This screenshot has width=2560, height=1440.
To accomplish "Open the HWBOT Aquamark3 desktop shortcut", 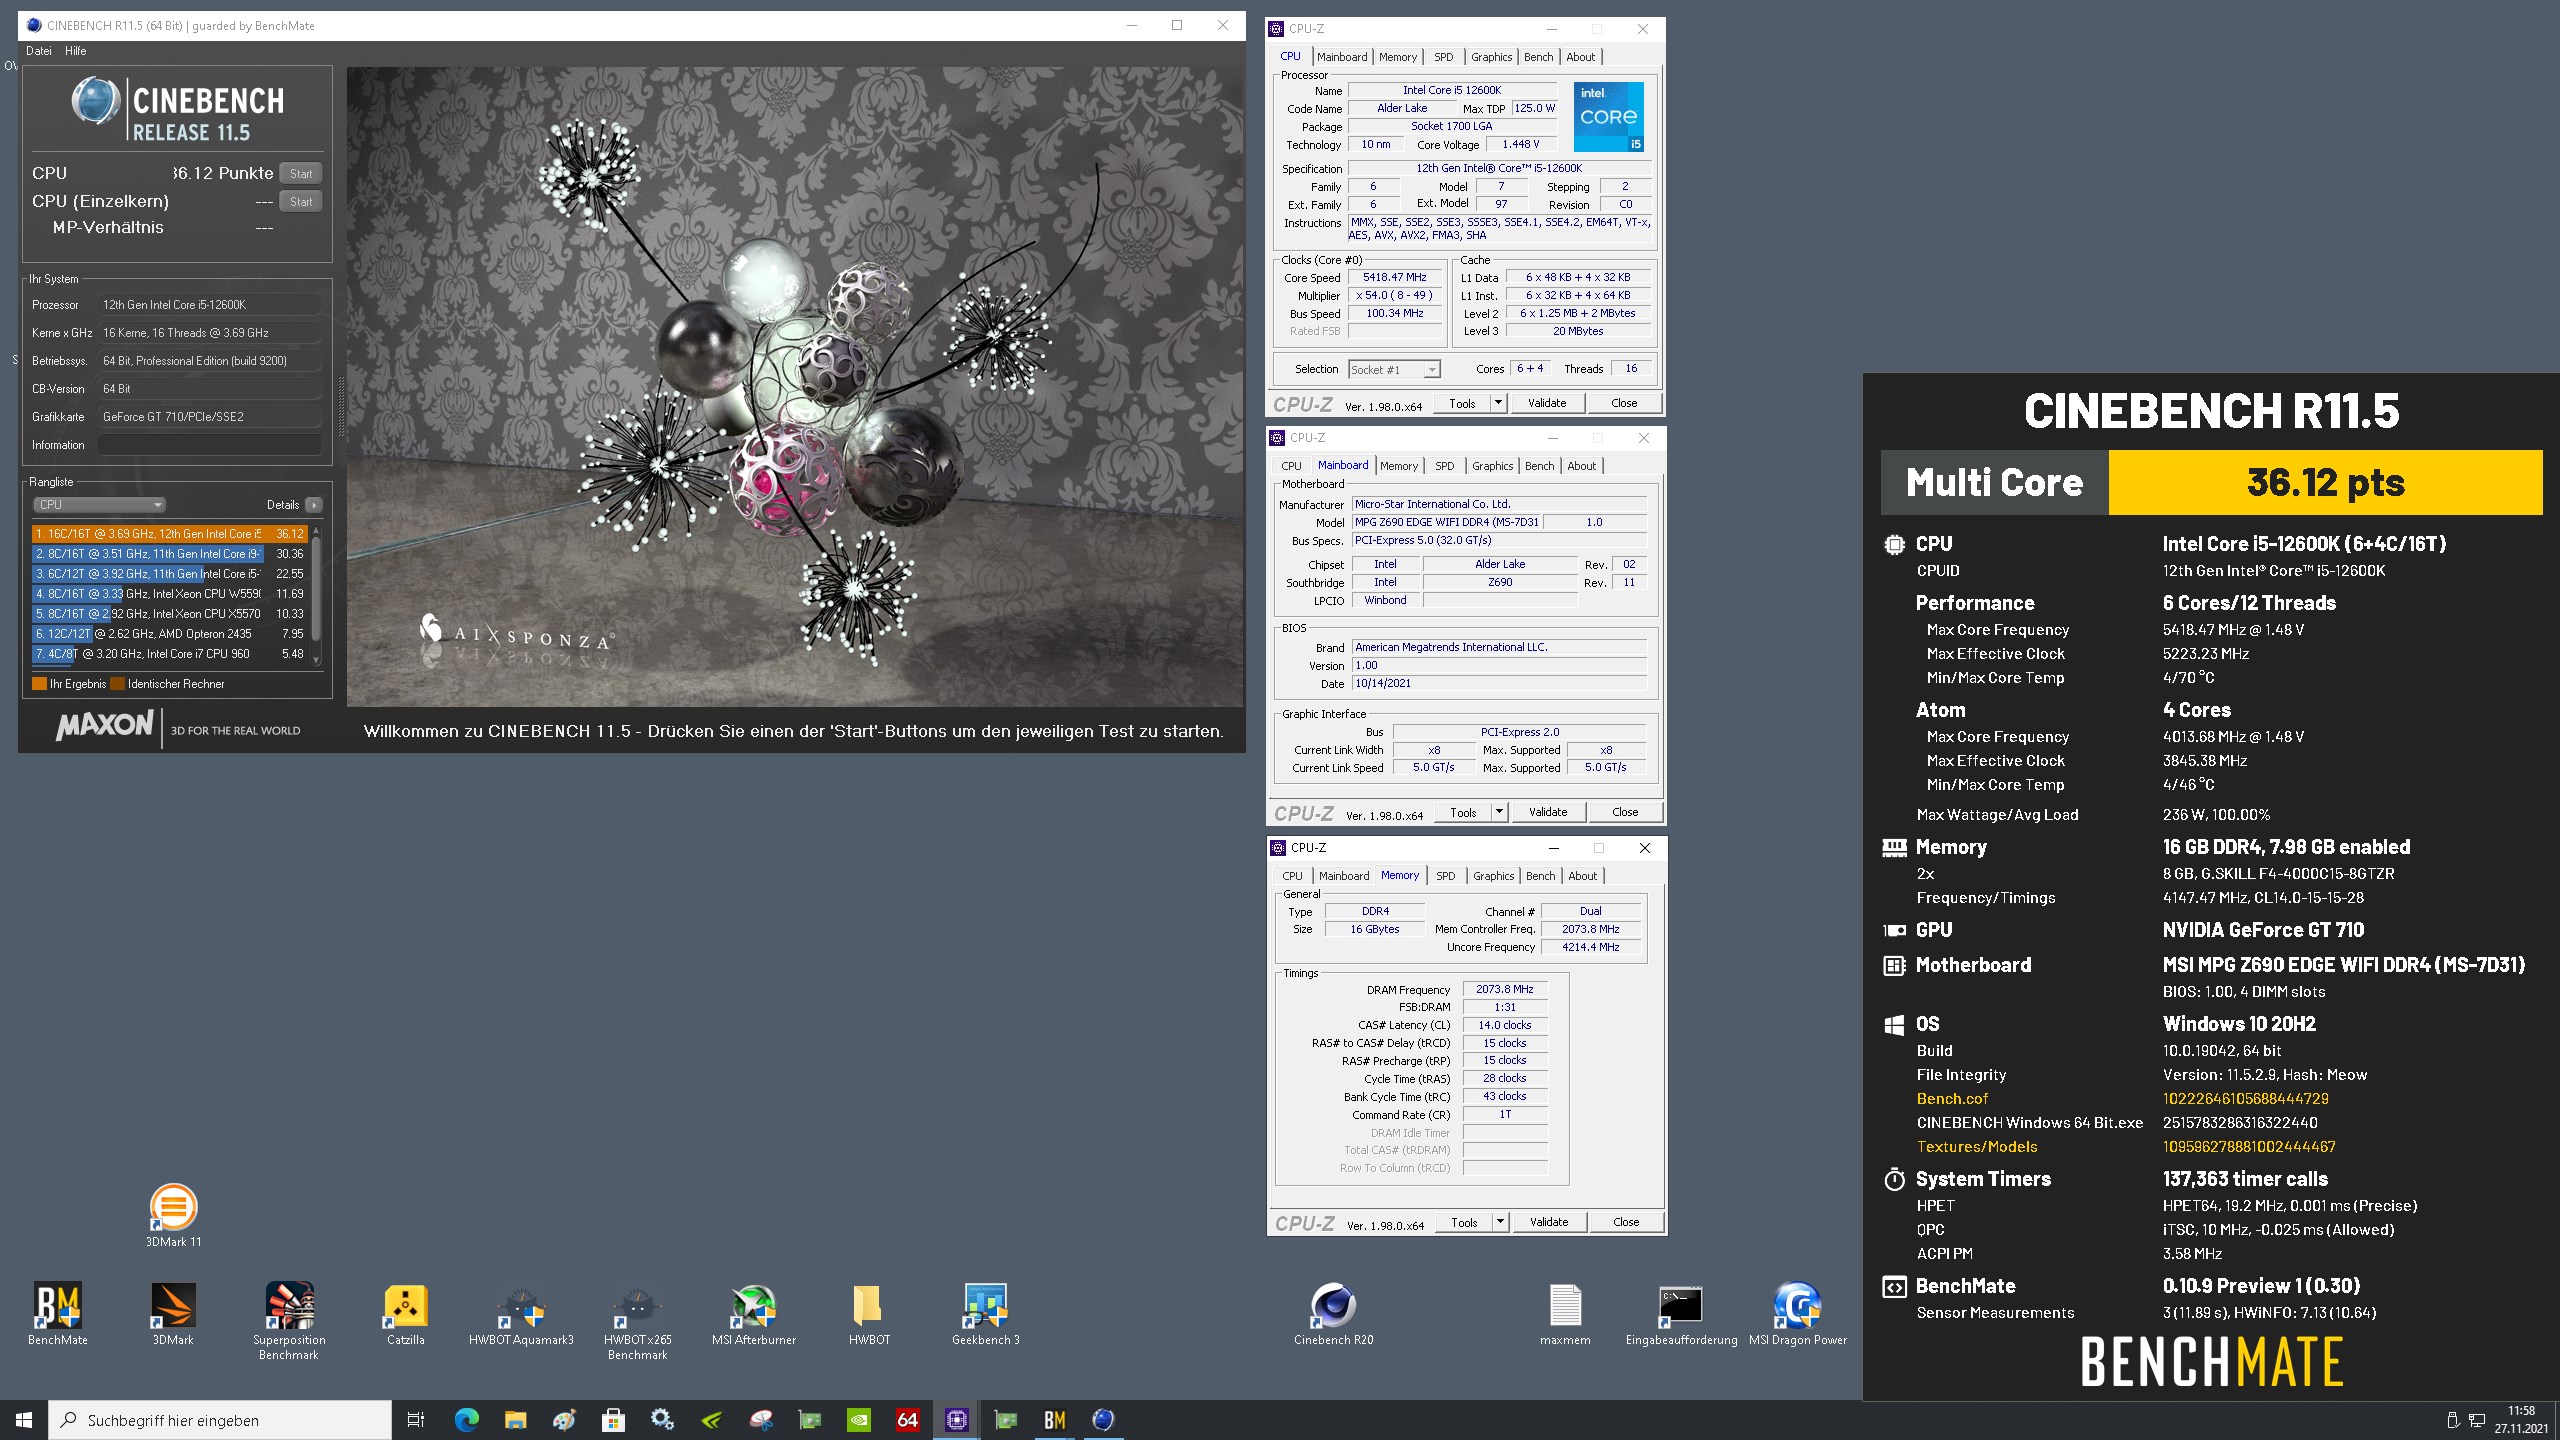I will [521, 1314].
